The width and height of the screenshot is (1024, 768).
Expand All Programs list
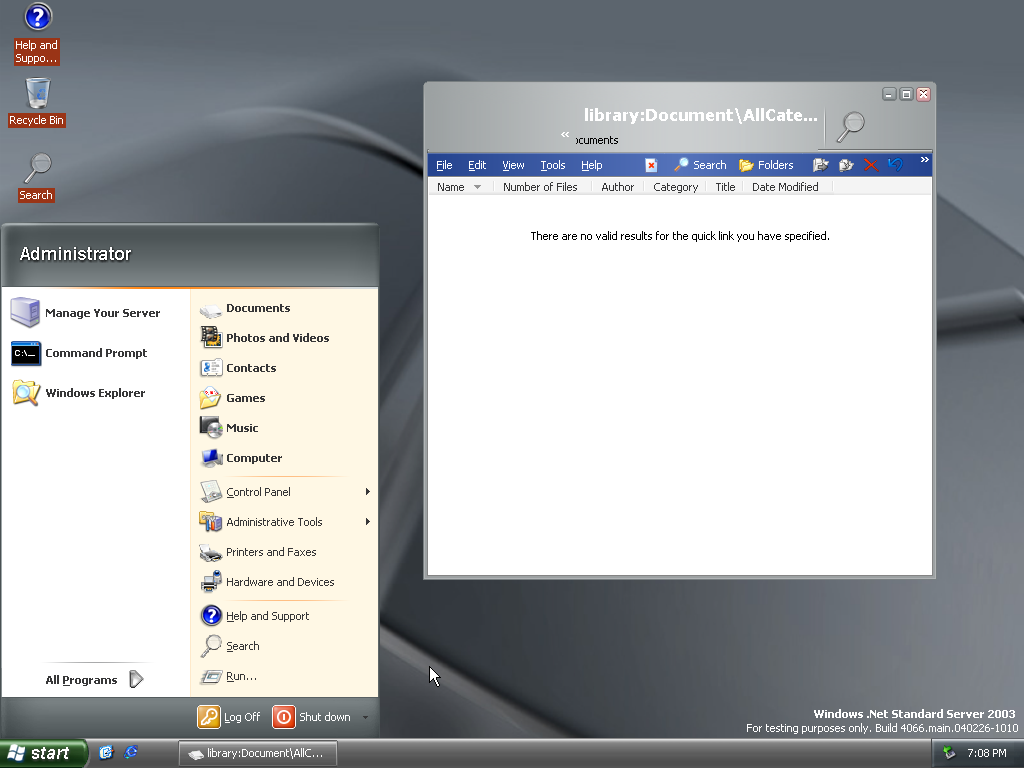[x=95, y=680]
